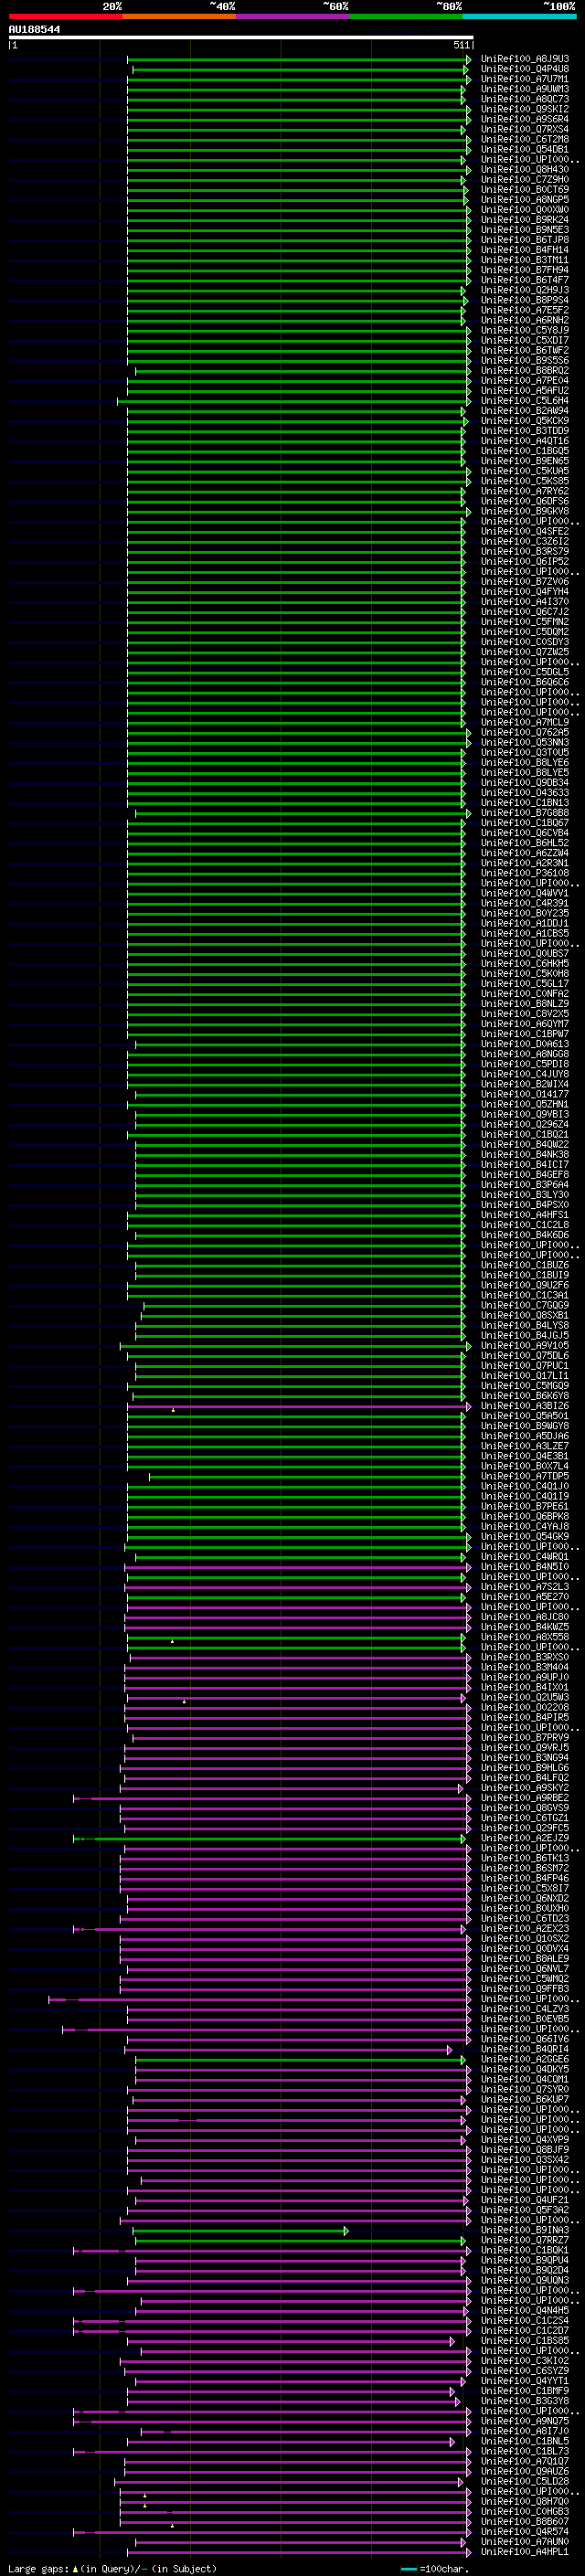585x2576 pixels.
Task: Open hit UniRef100_B3RXS0
Action: click(525, 1656)
